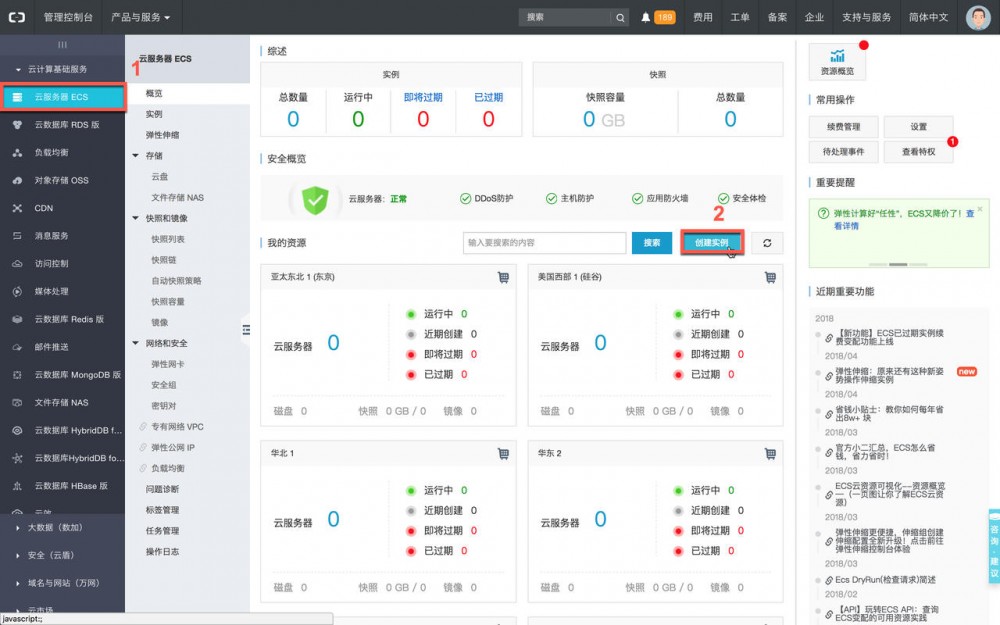Select 云盘 in the ECS menu
This screenshot has height=625, width=1000.
159,177
